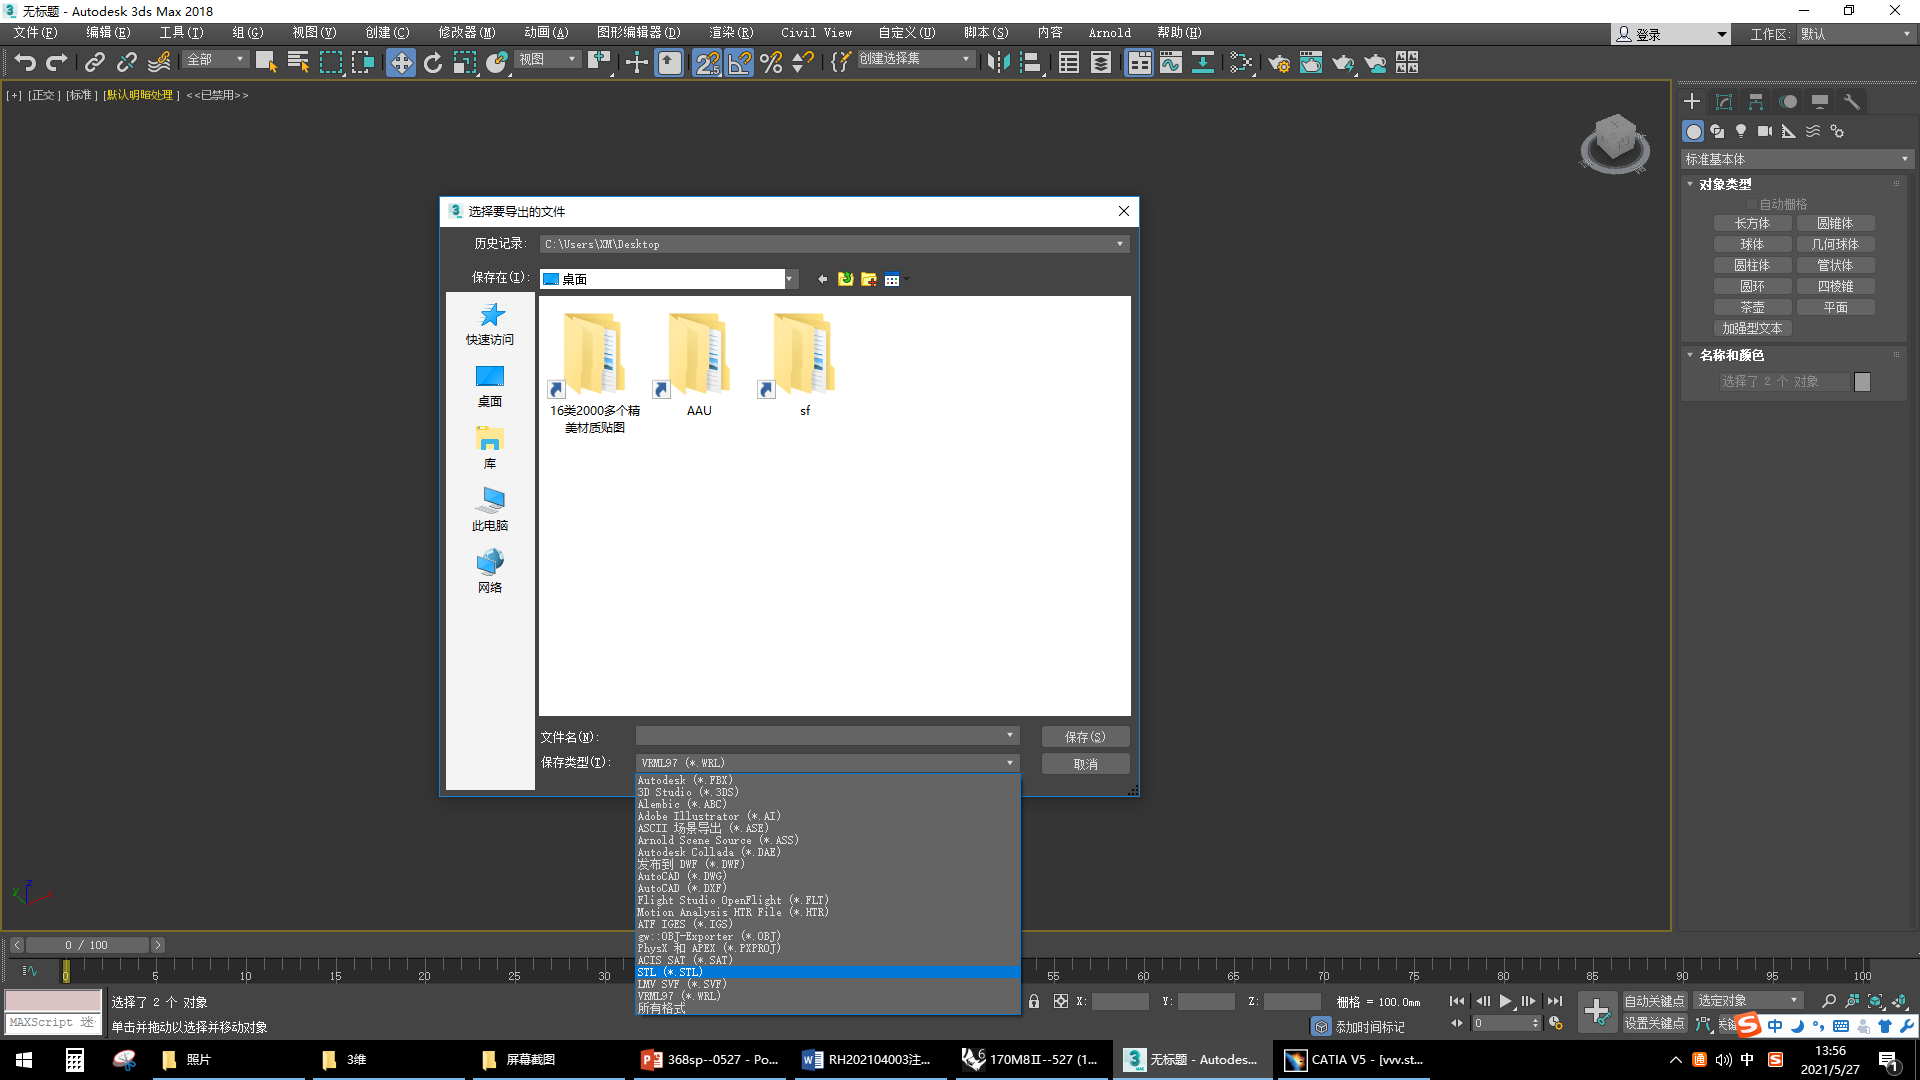This screenshot has width=1920, height=1080.
Task: Click the Undo arrow icon
Action: coord(24,63)
